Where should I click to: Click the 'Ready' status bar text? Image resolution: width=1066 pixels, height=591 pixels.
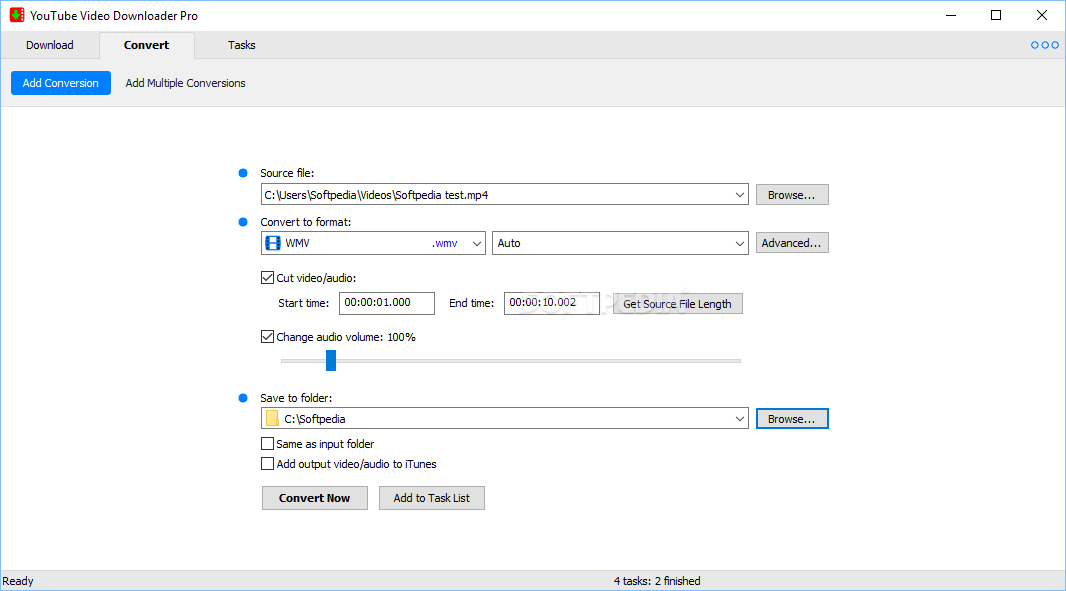[18, 581]
